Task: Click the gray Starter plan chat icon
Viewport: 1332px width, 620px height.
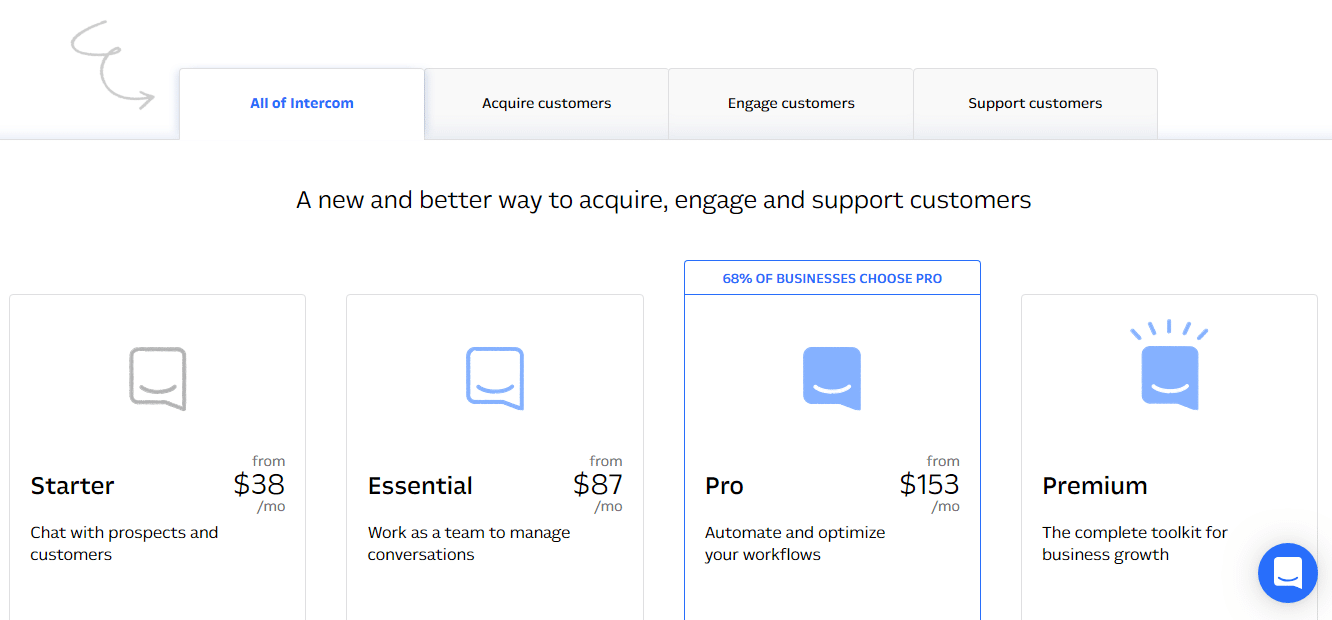Action: (158, 378)
